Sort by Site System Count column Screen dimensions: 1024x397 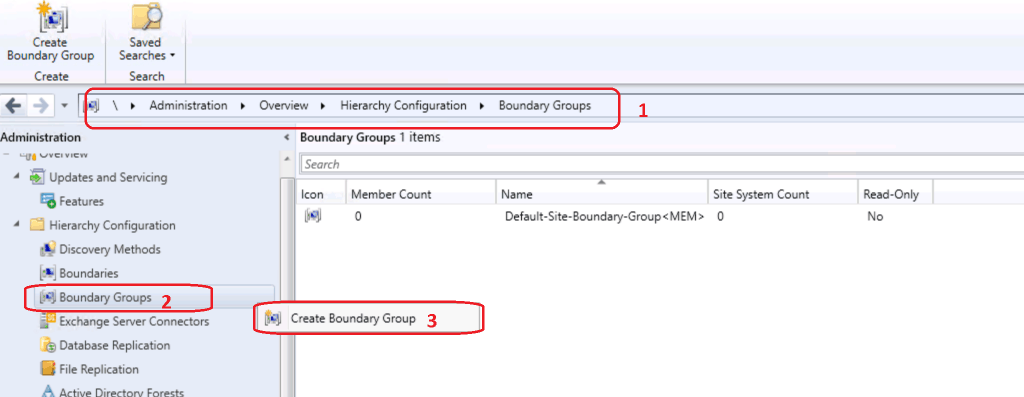tap(782, 194)
